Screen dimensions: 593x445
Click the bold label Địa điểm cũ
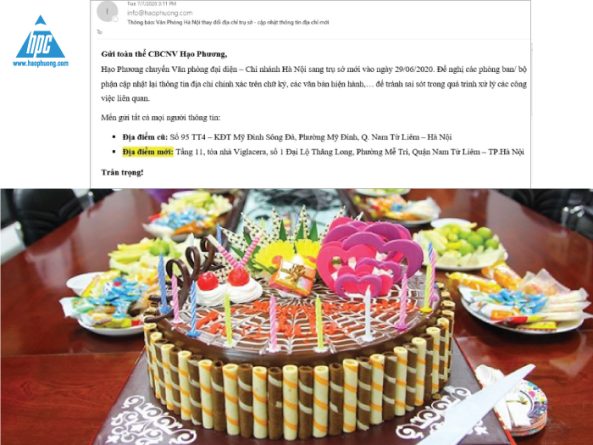pos(145,137)
